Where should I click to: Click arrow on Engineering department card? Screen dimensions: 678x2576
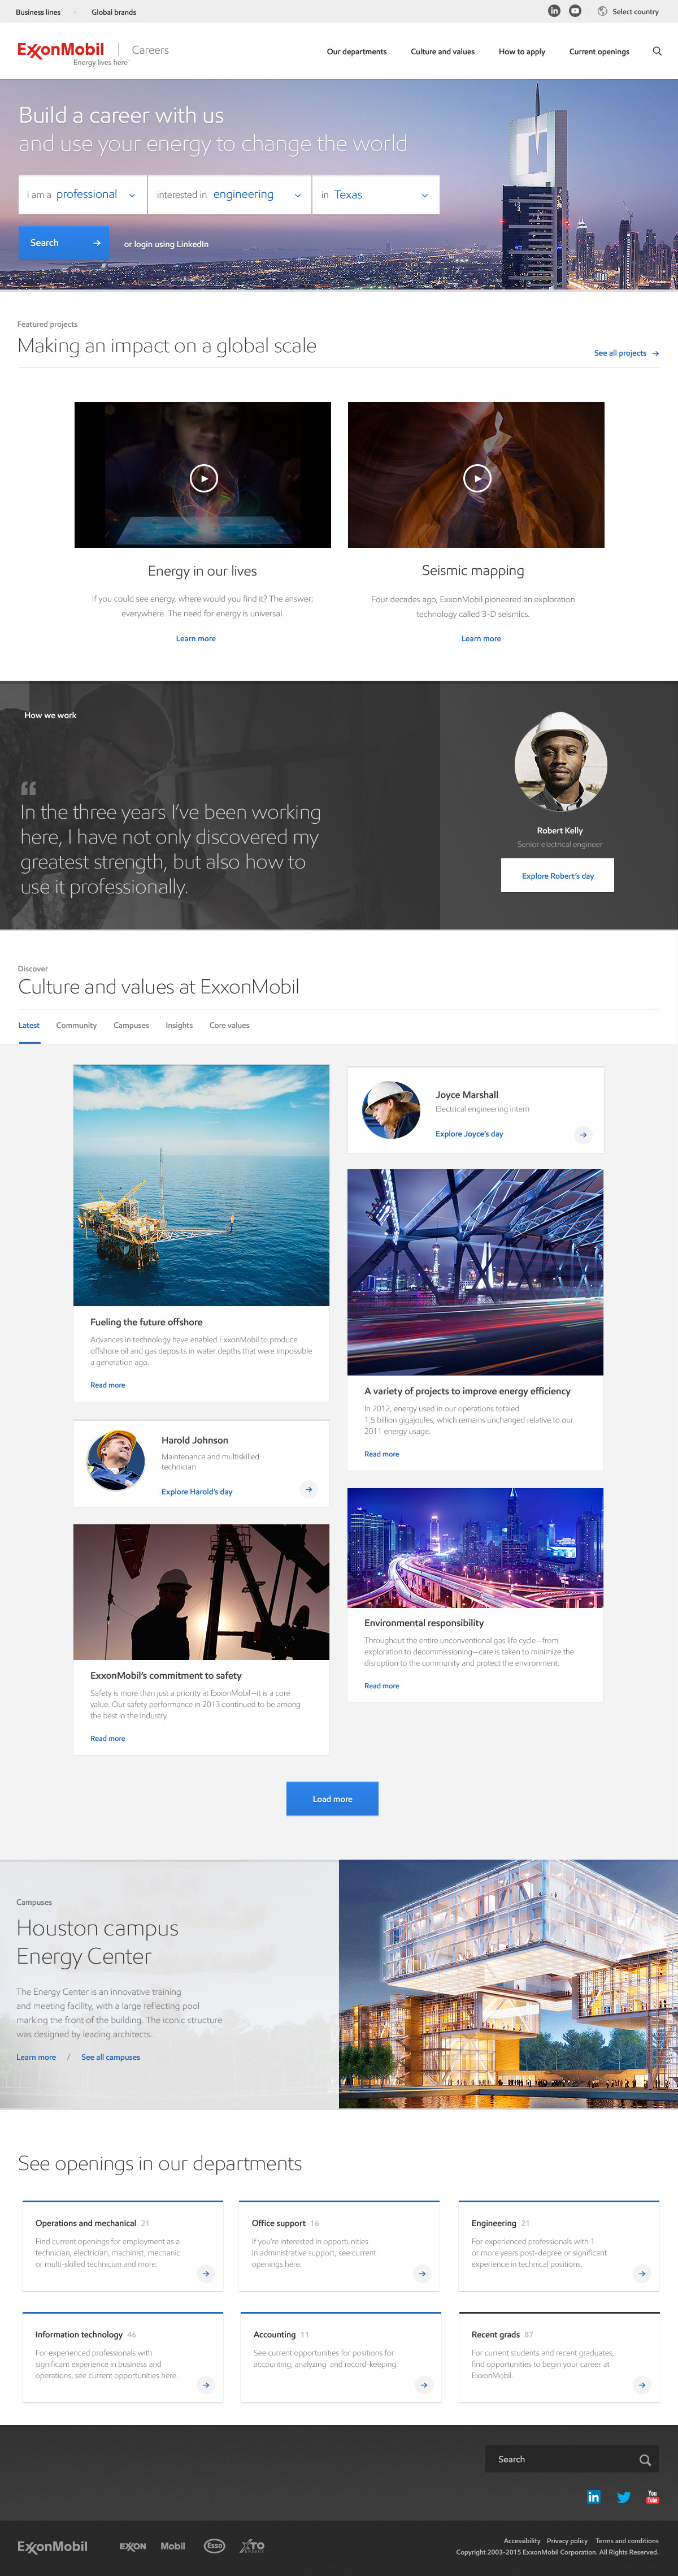(642, 2273)
